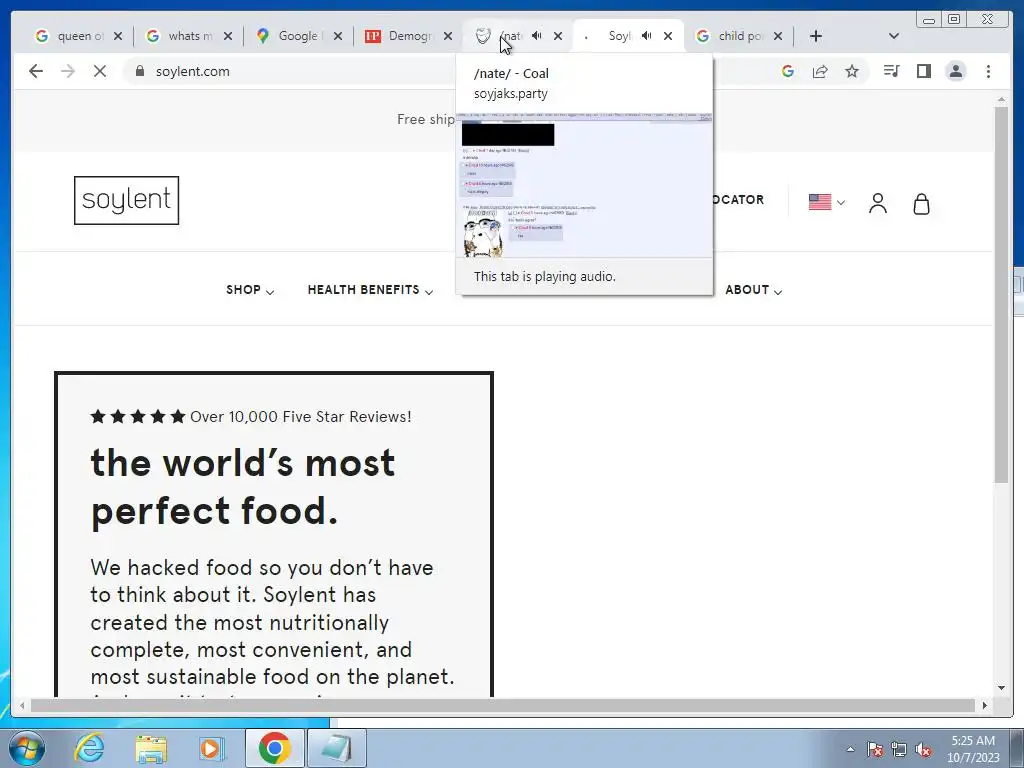Go back to the previous page
The height and width of the screenshot is (768, 1024).
click(x=36, y=71)
